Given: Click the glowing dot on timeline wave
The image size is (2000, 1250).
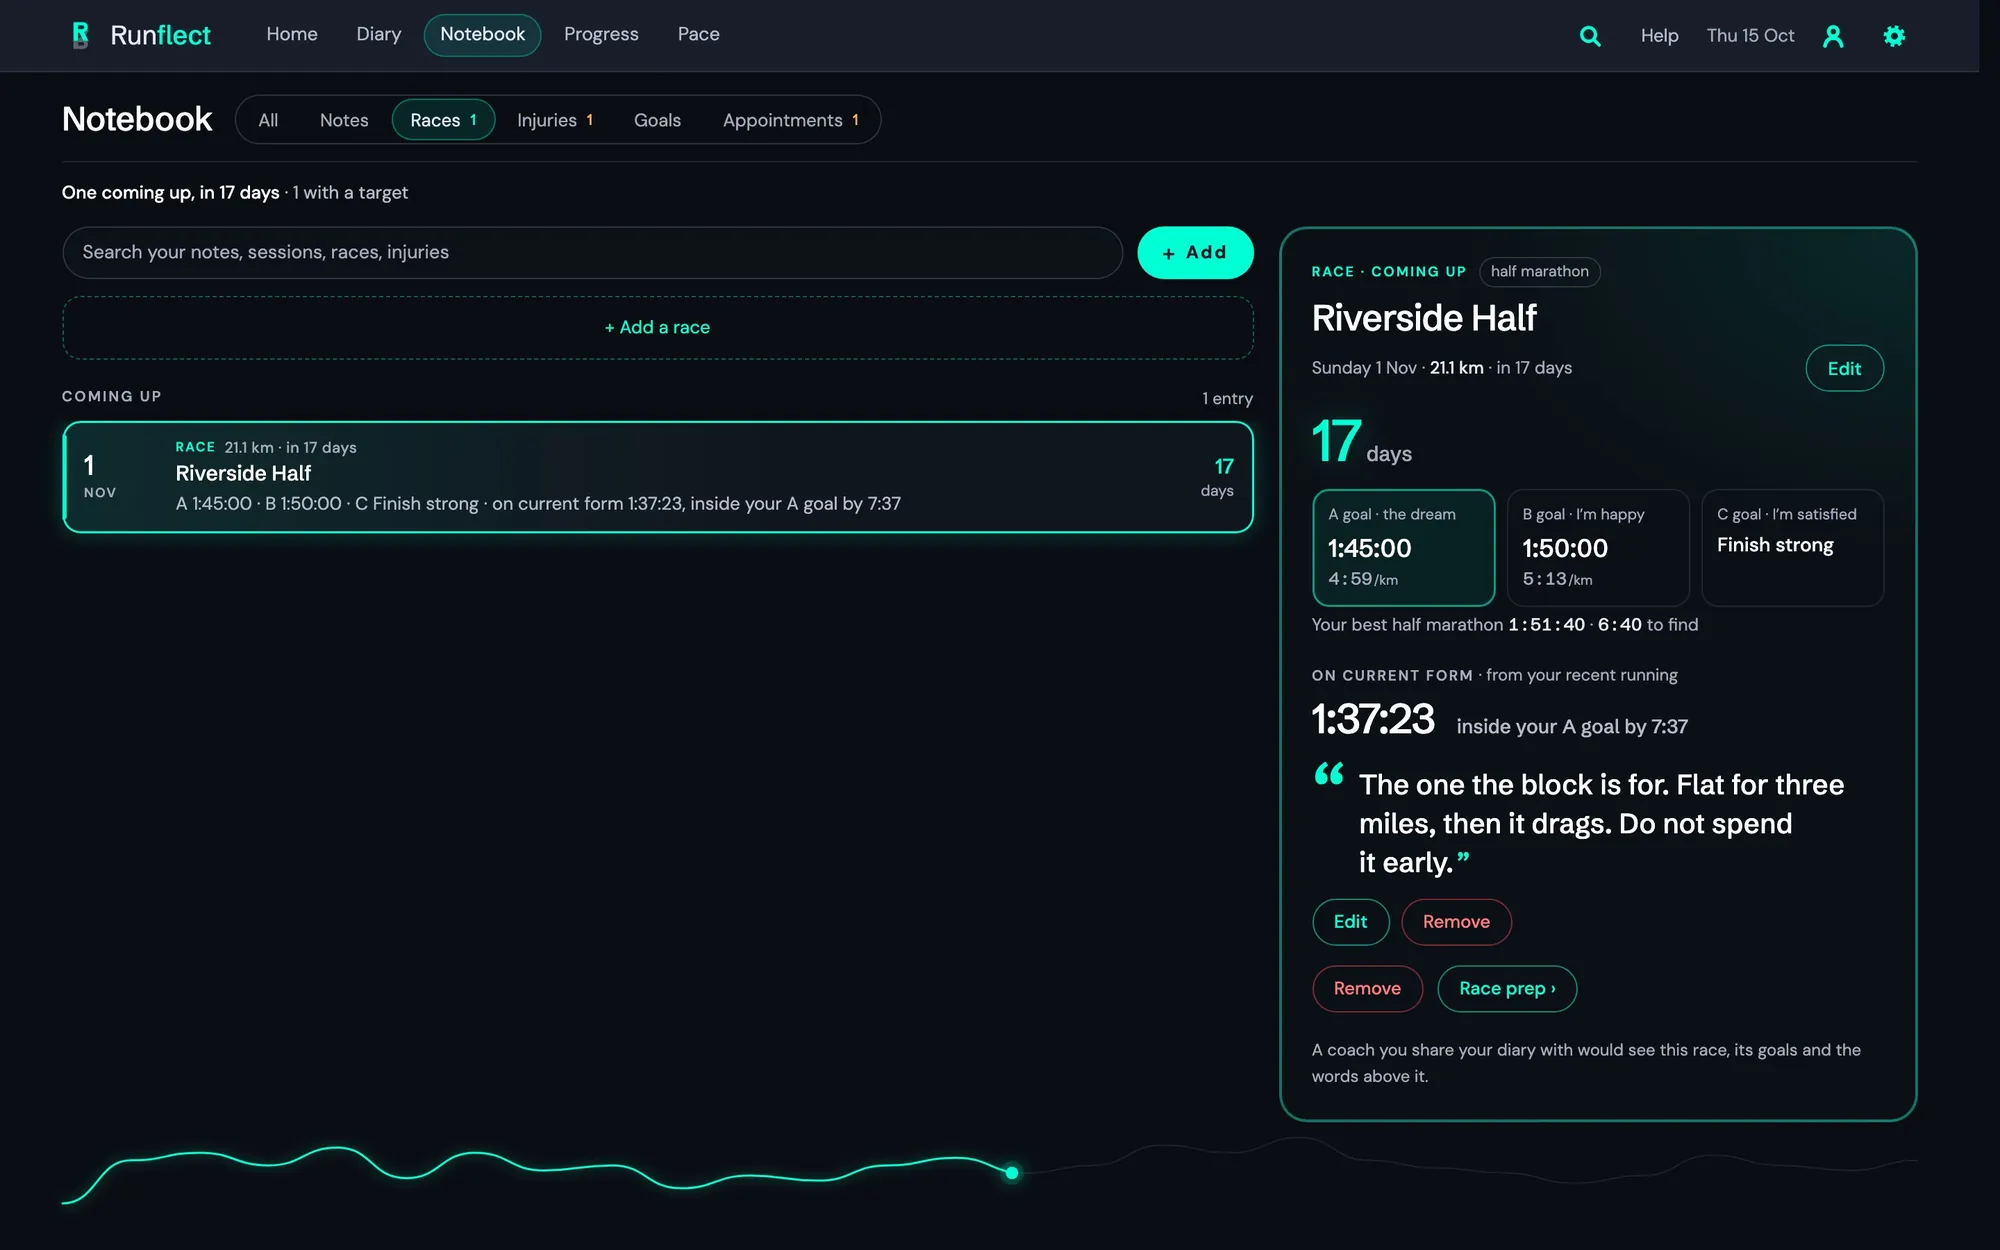Looking at the screenshot, I should (1012, 1173).
